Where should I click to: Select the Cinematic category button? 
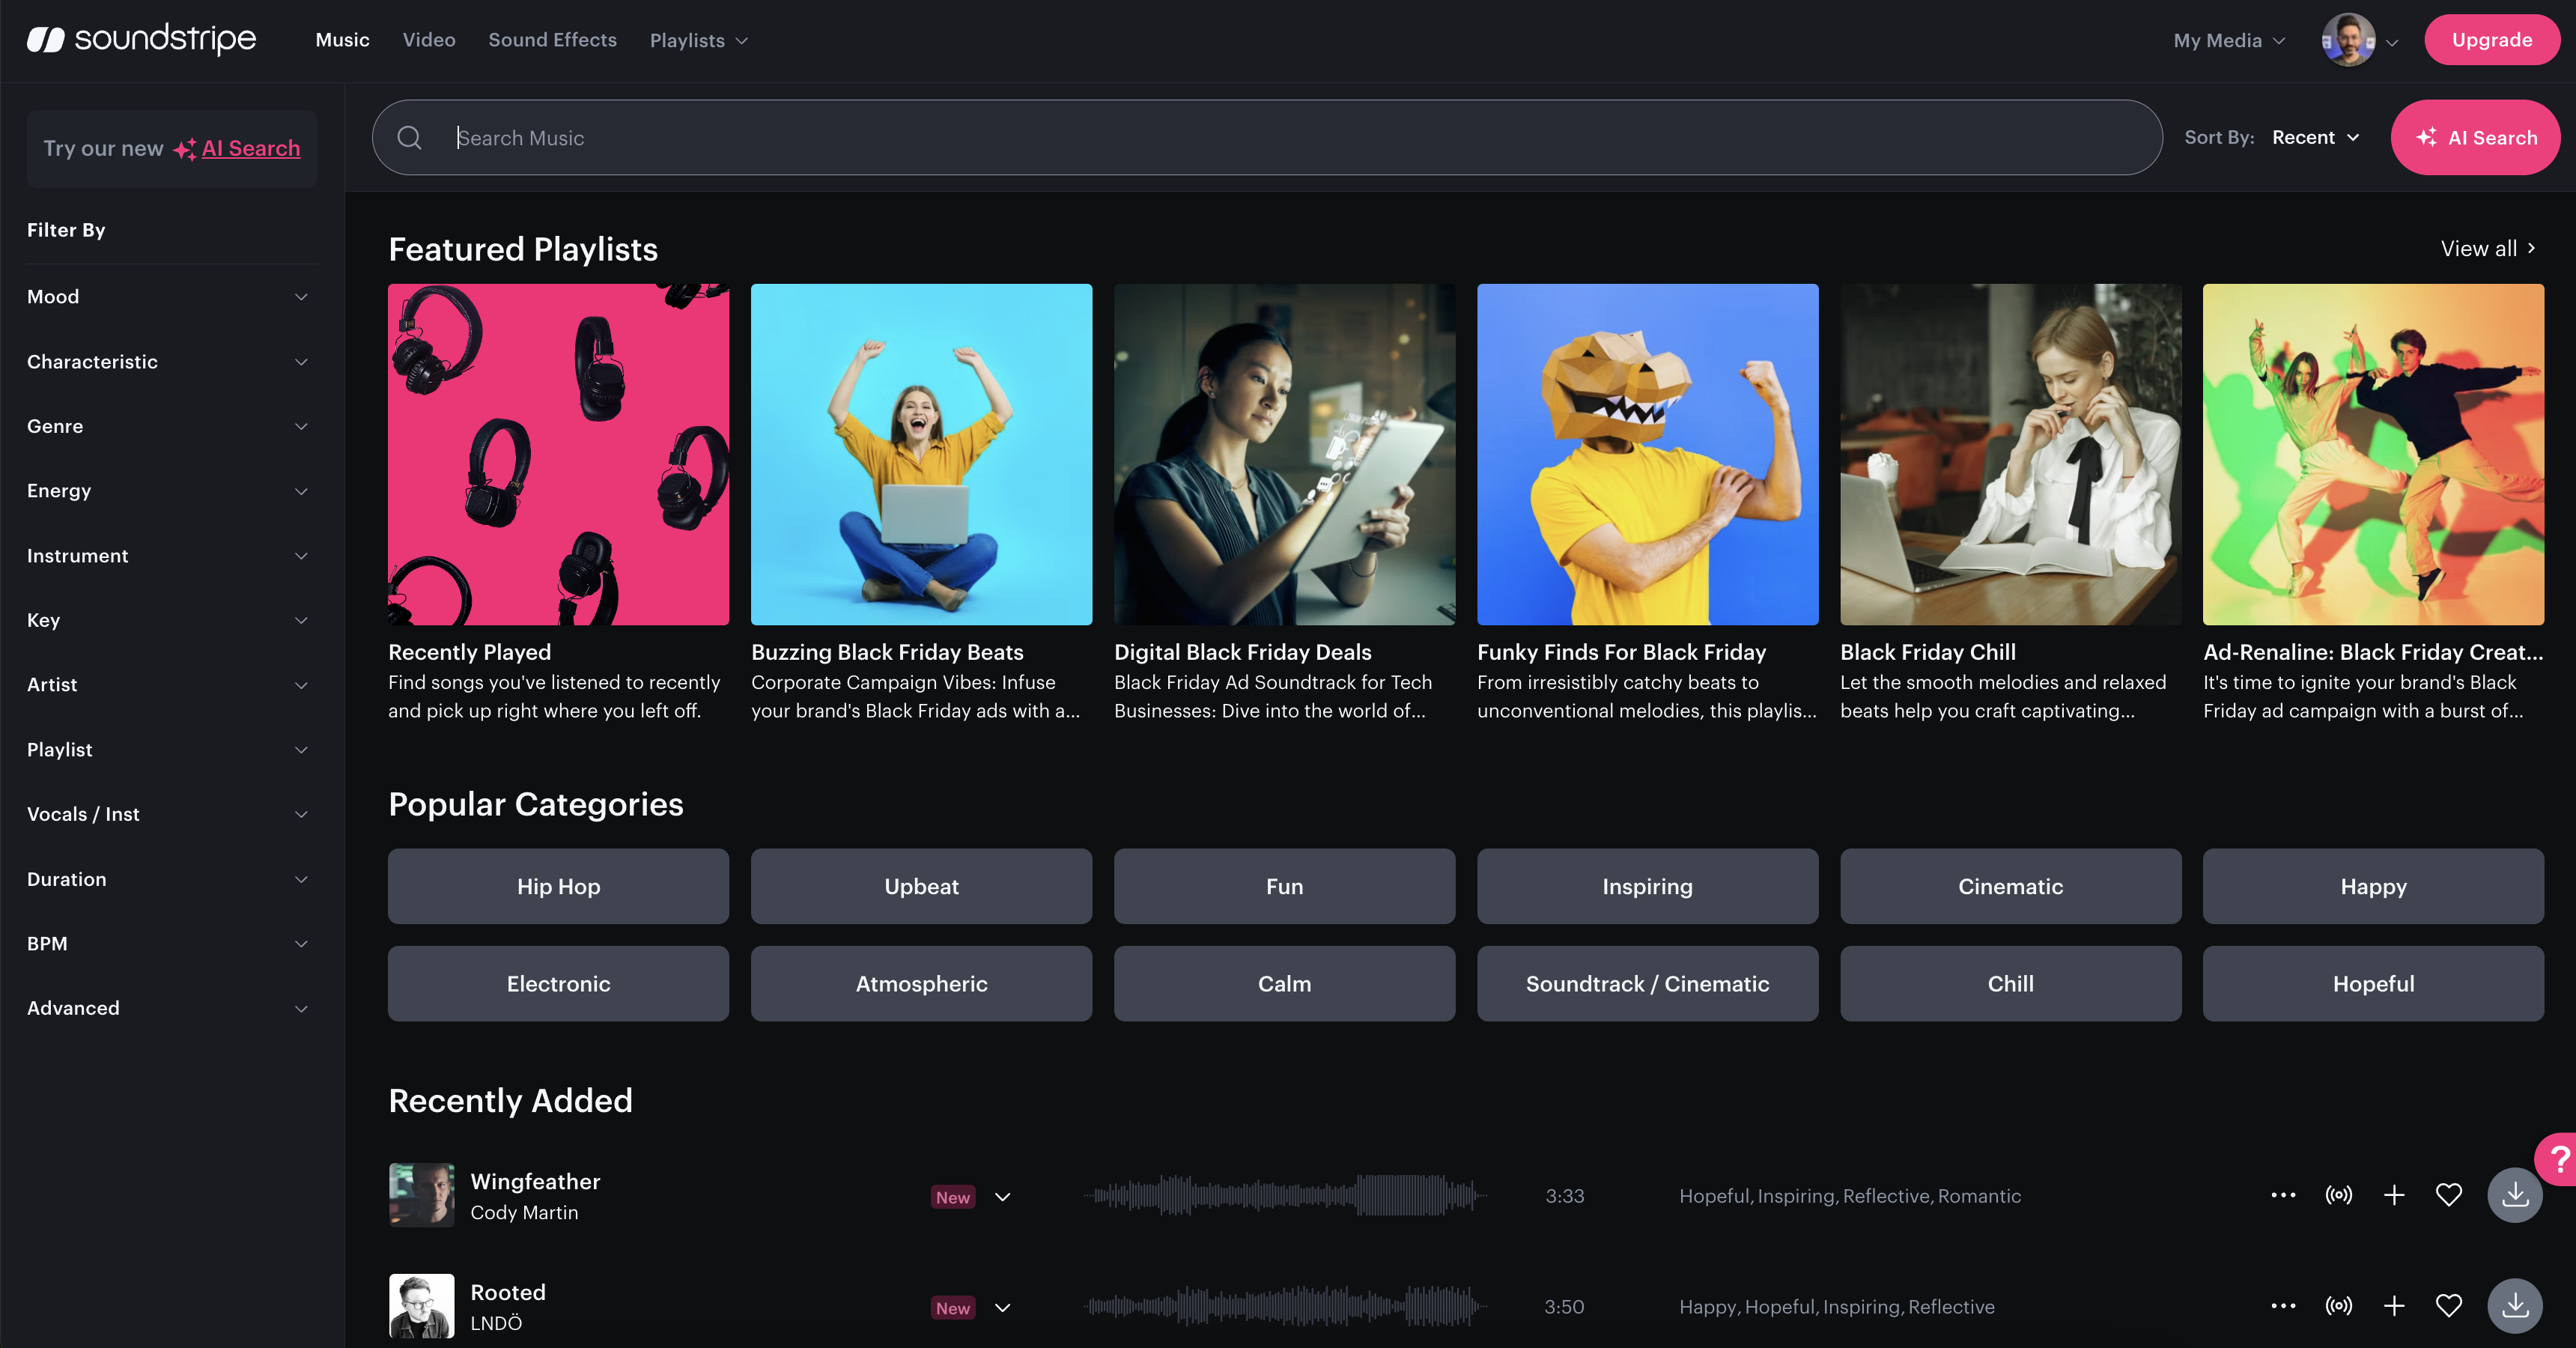(2009, 886)
